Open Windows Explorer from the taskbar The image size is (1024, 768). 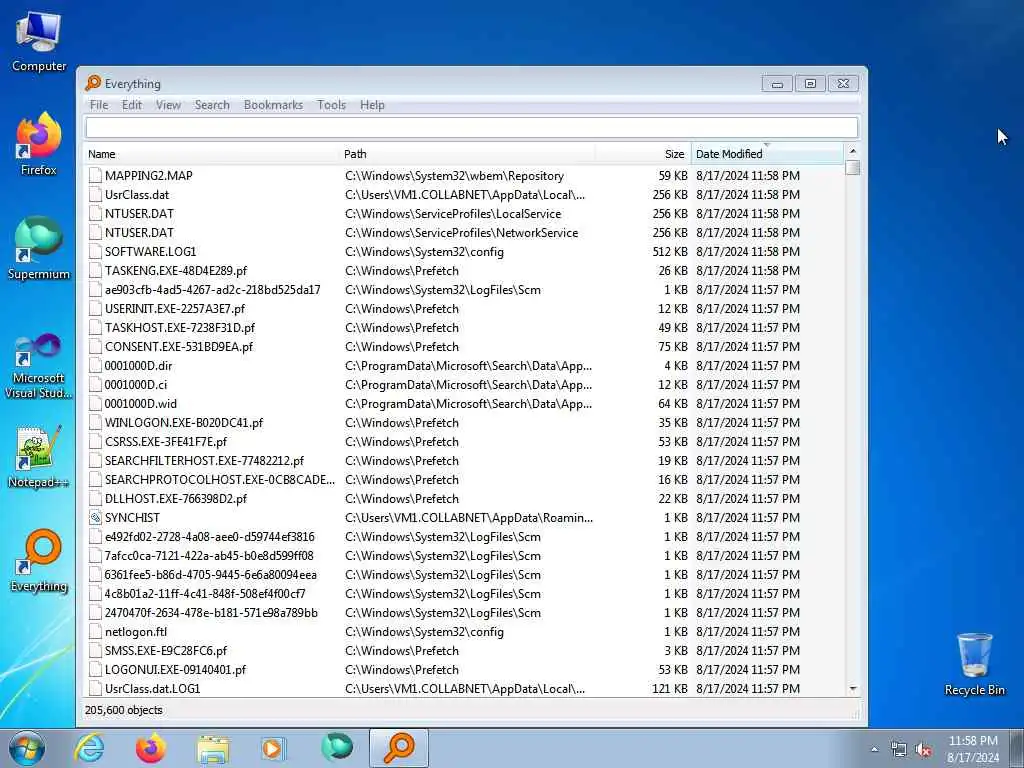tap(214, 748)
